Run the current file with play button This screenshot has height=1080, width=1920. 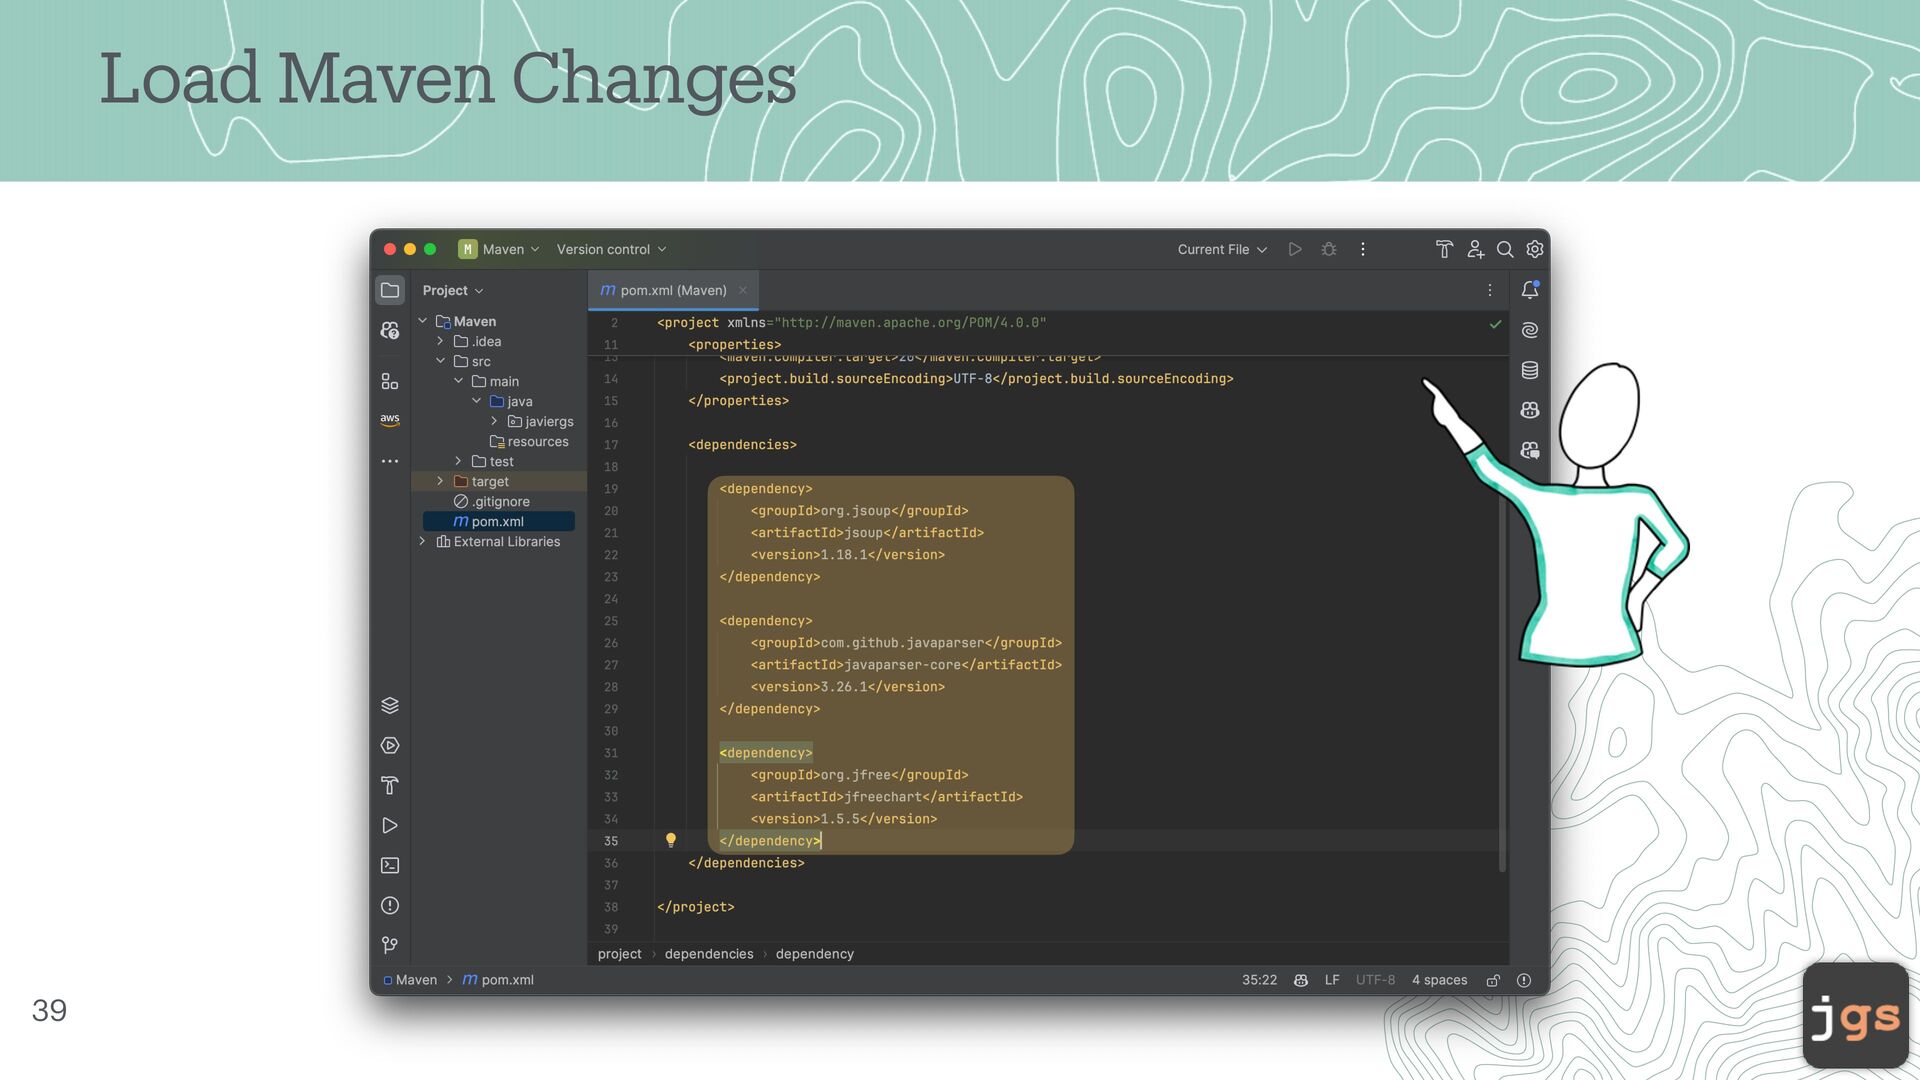[x=1295, y=249]
